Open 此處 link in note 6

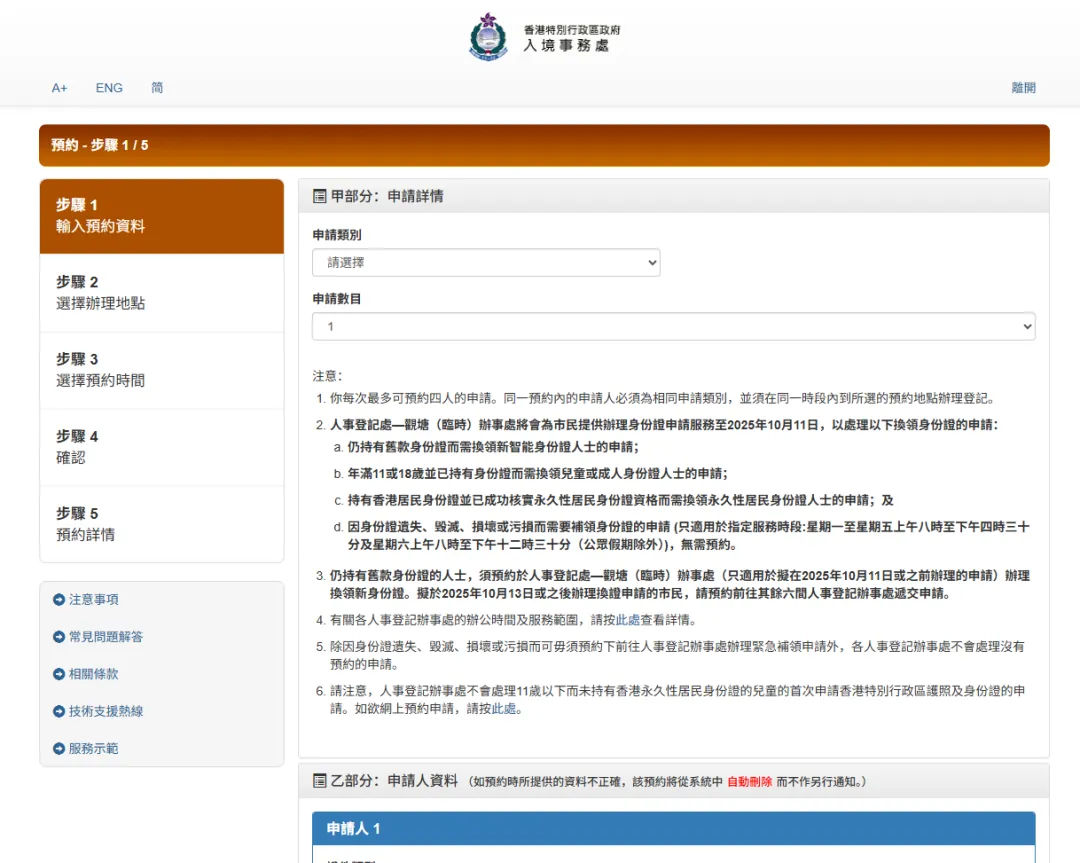coord(503,709)
